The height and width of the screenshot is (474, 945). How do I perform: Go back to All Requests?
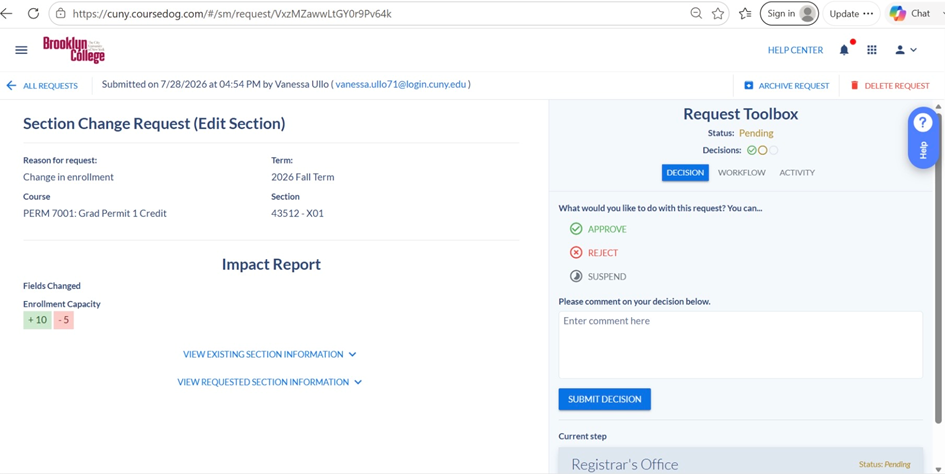pyautogui.click(x=42, y=86)
